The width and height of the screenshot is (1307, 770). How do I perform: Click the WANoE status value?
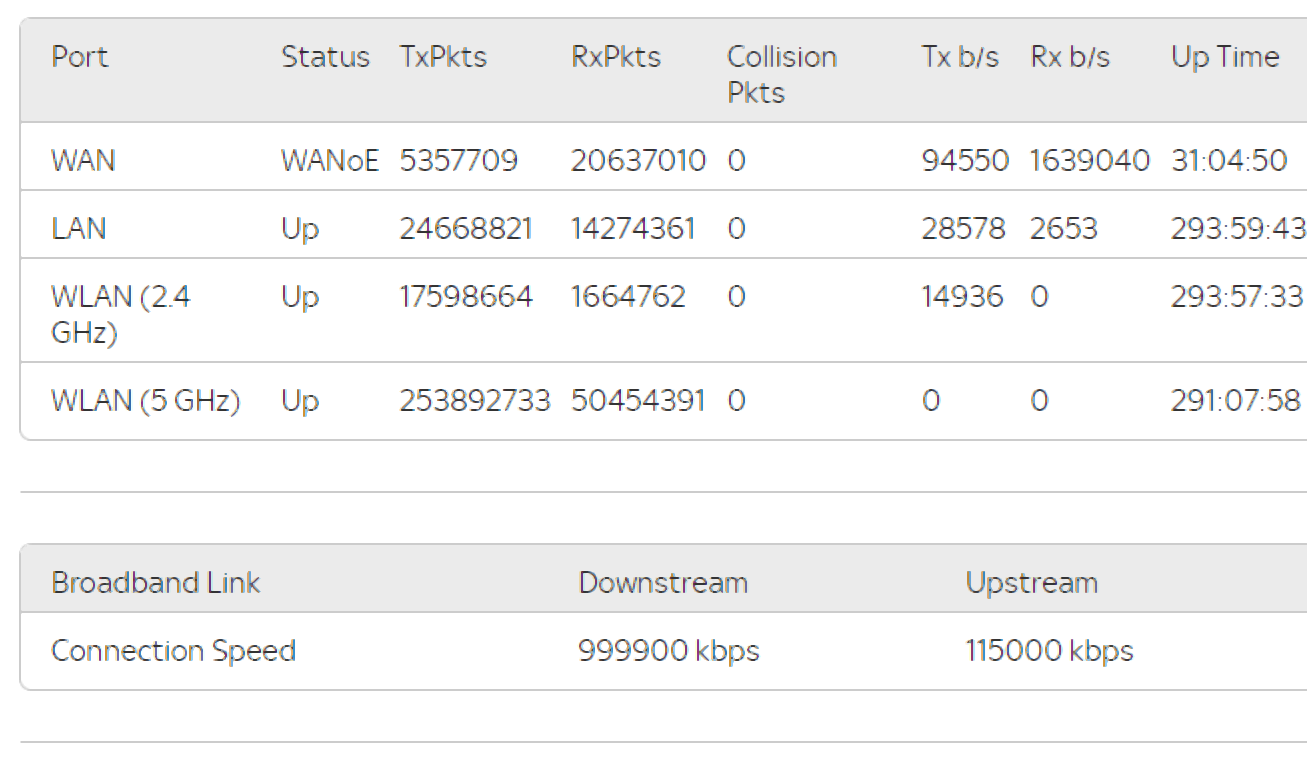coord(330,160)
